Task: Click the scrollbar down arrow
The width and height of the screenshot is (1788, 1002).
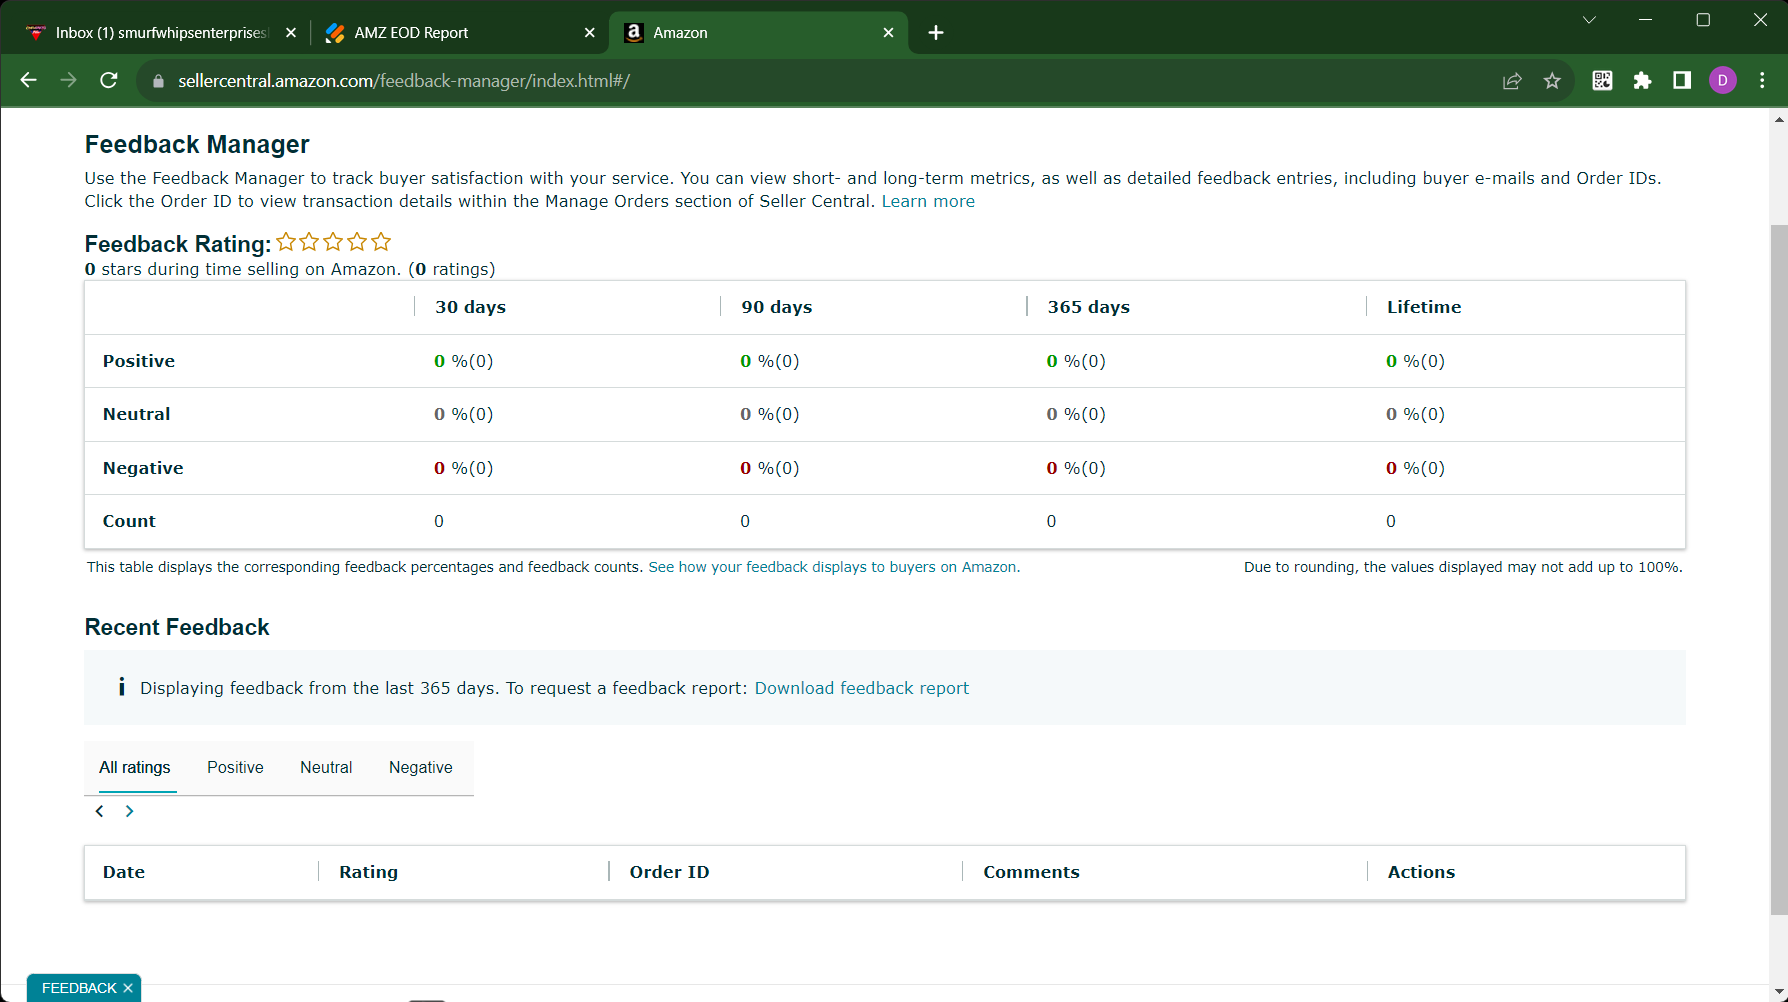Action: click(x=1779, y=992)
